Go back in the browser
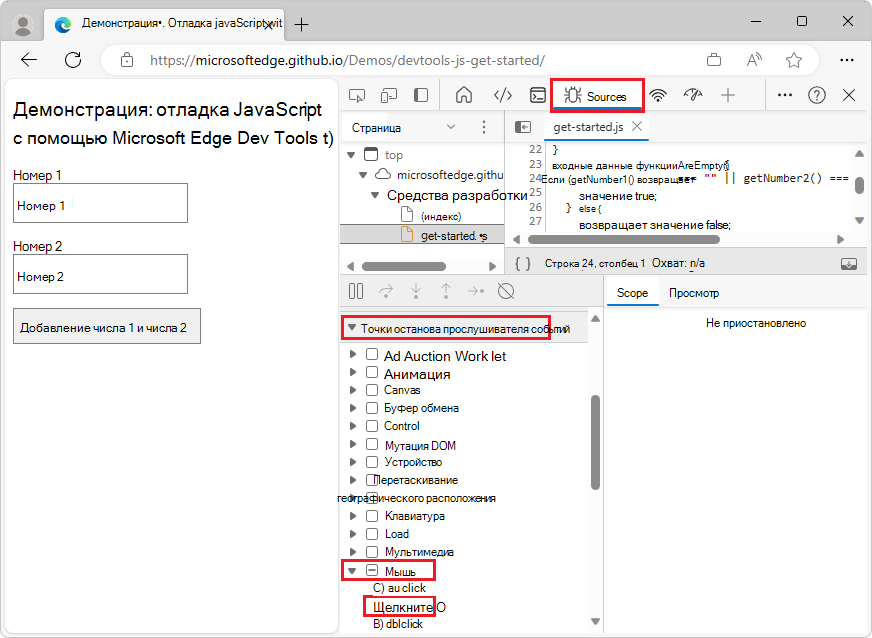The image size is (872, 638). coord(29,60)
